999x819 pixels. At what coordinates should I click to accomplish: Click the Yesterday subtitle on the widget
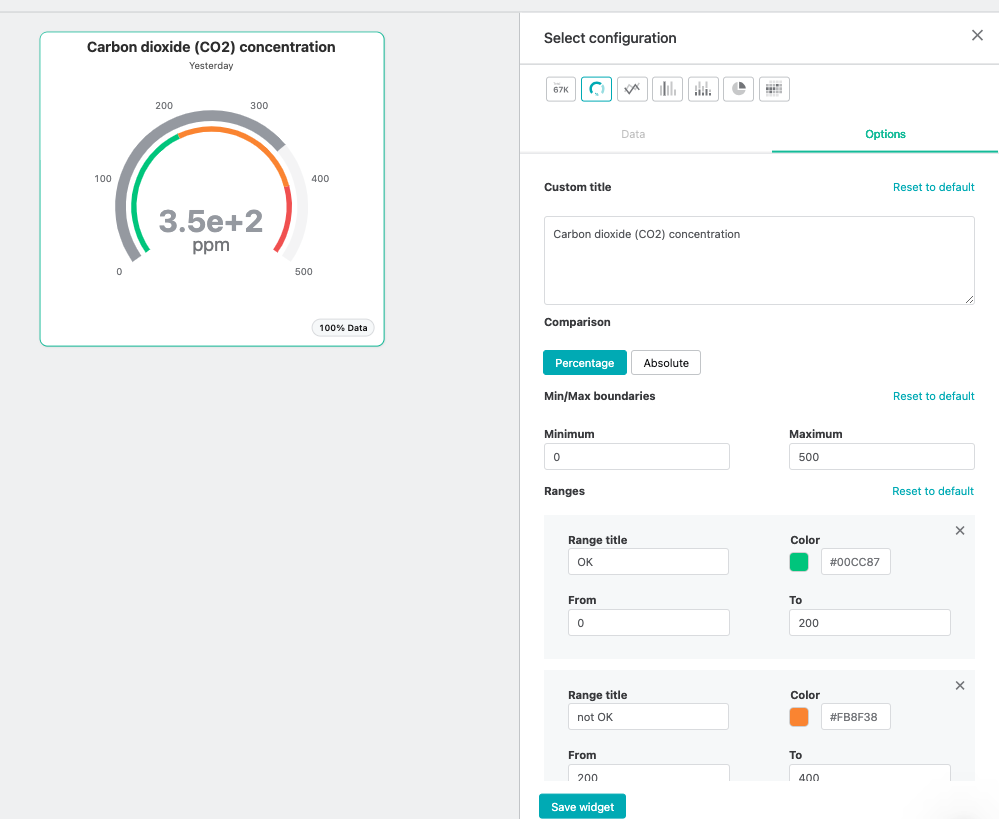[x=211, y=66]
